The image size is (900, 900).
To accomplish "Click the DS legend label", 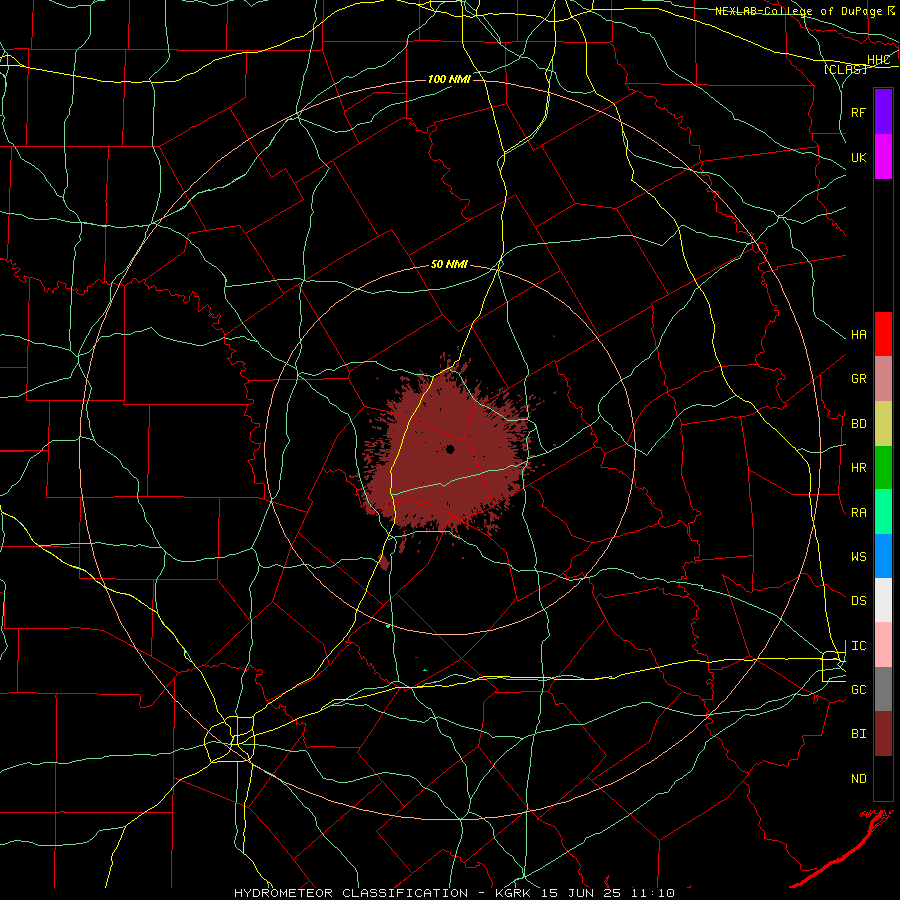I will click(x=858, y=601).
